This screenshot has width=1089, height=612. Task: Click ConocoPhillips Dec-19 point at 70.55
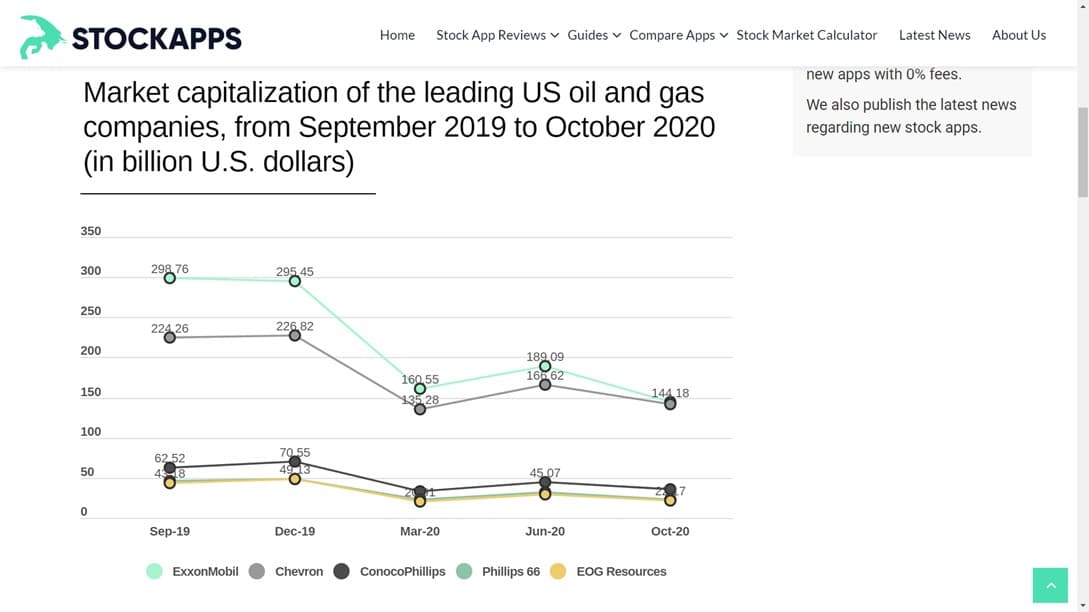click(295, 462)
